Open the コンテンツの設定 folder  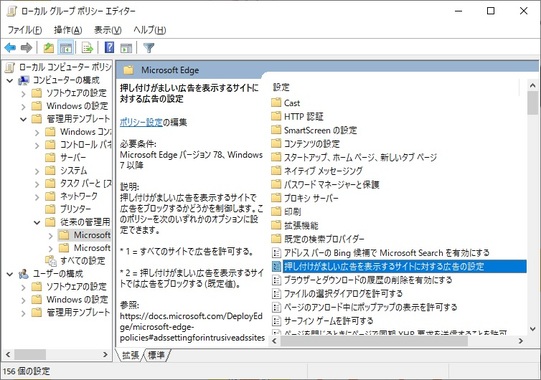point(305,144)
